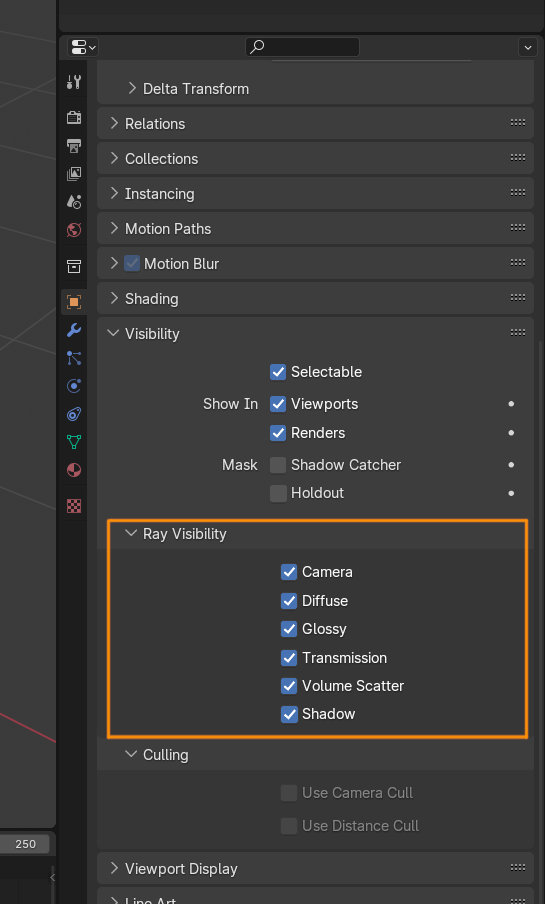Animate the Shadow Catcher property dot

point(511,465)
